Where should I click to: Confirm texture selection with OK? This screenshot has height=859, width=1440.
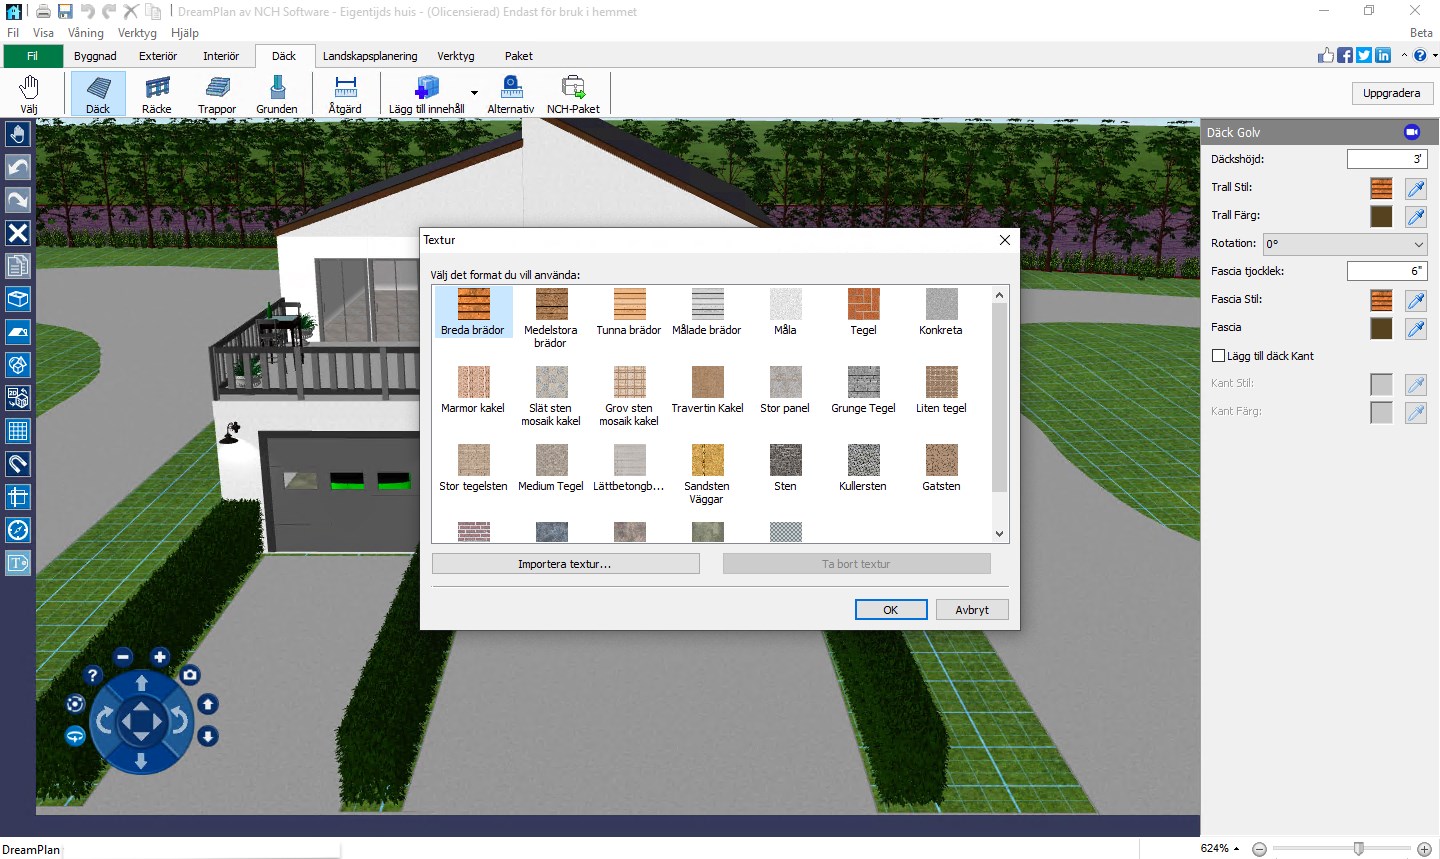(890, 609)
